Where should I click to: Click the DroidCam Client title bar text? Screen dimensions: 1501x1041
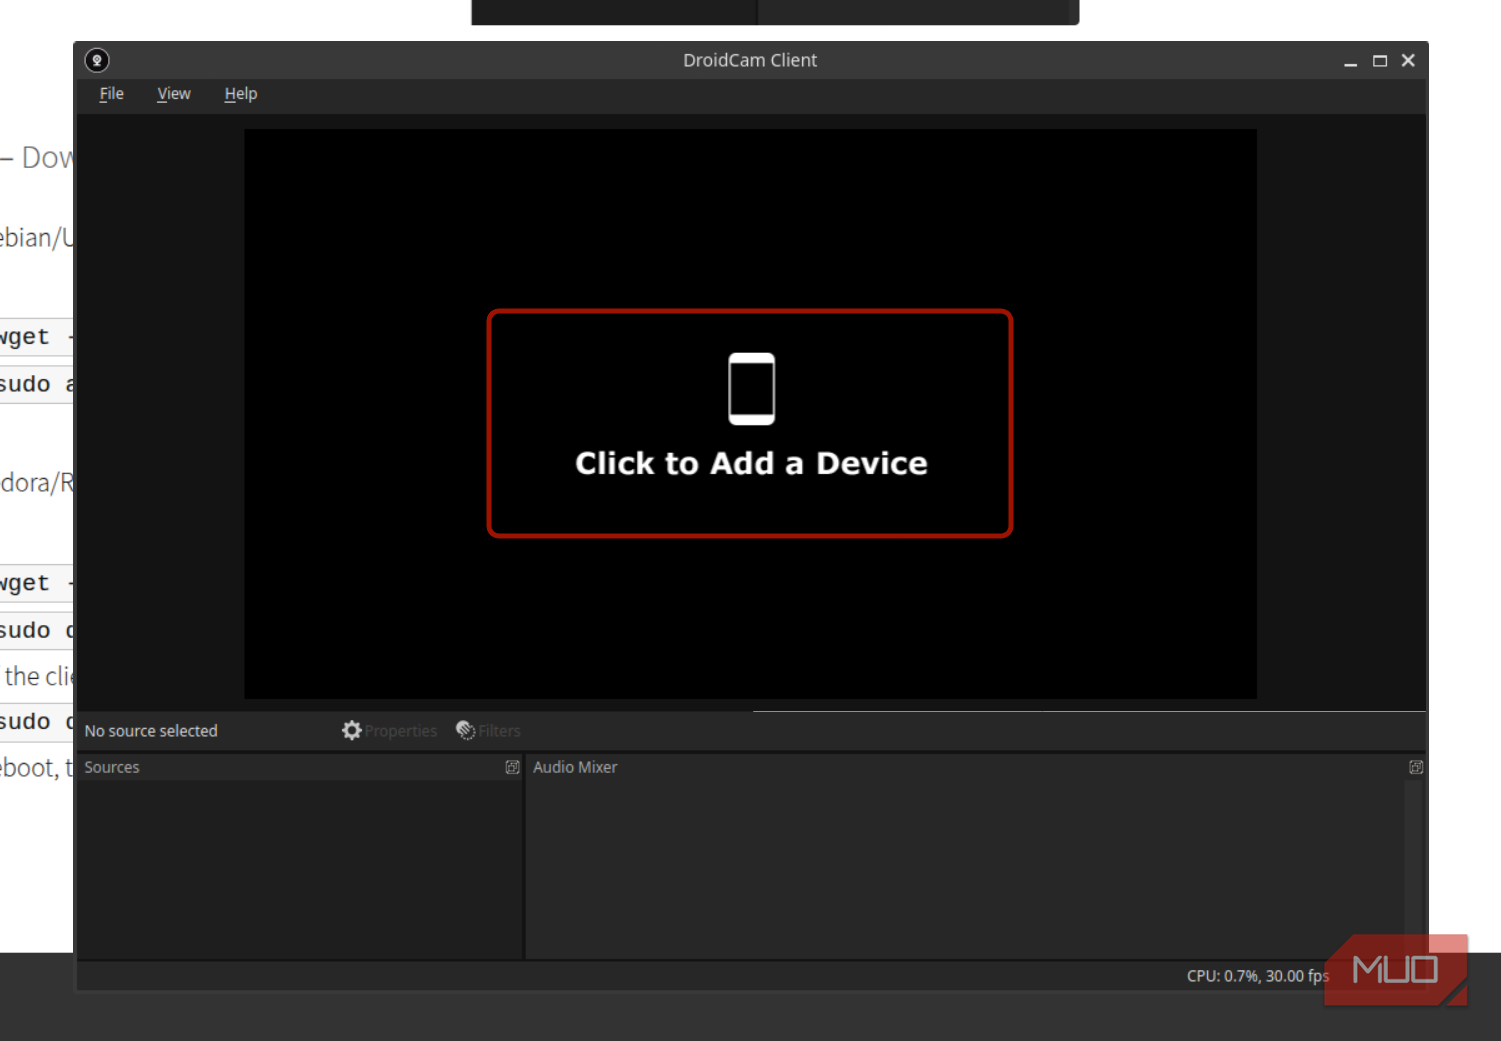pos(750,60)
